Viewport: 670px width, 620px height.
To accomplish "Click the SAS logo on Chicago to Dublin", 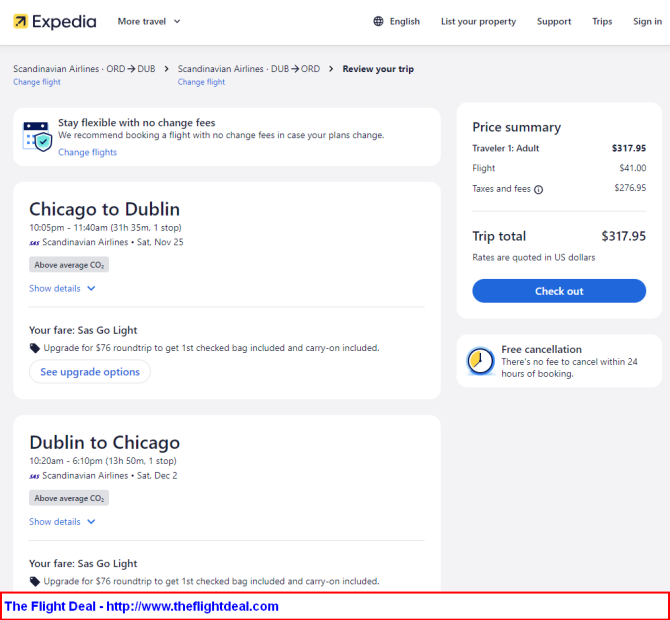I will coord(34,243).
